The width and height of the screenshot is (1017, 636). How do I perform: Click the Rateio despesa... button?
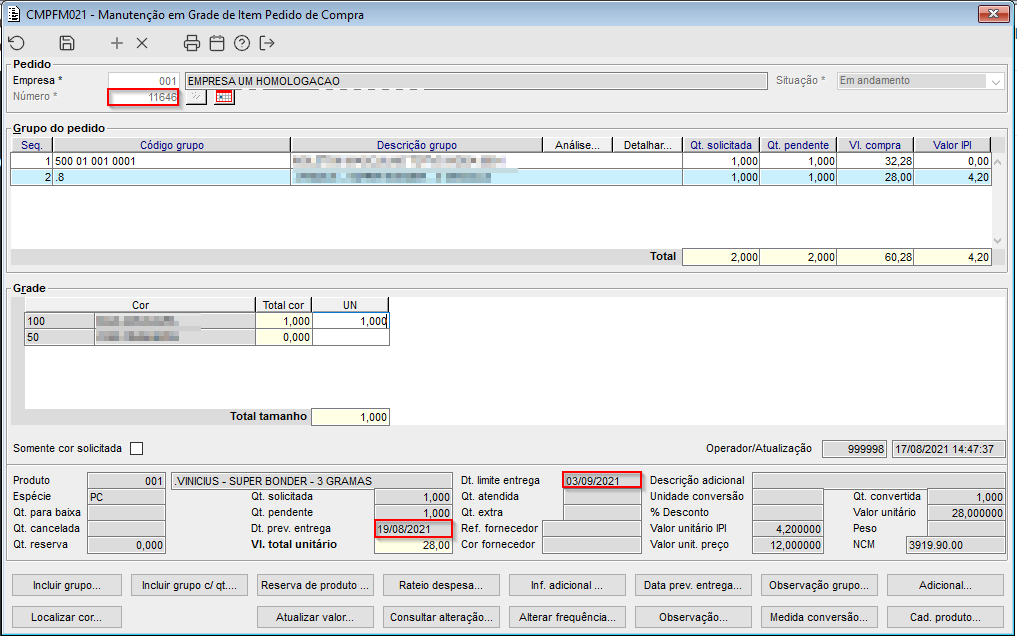(x=441, y=585)
